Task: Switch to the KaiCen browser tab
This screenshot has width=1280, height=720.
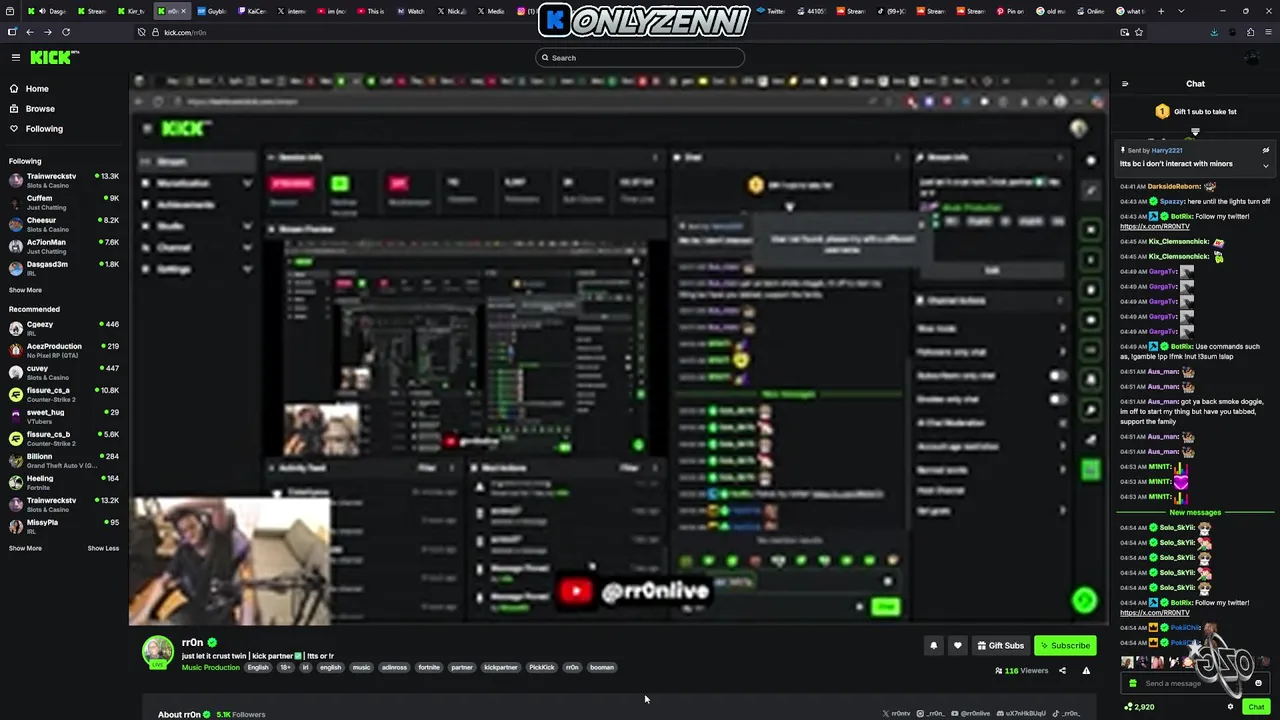Action: pyautogui.click(x=252, y=11)
